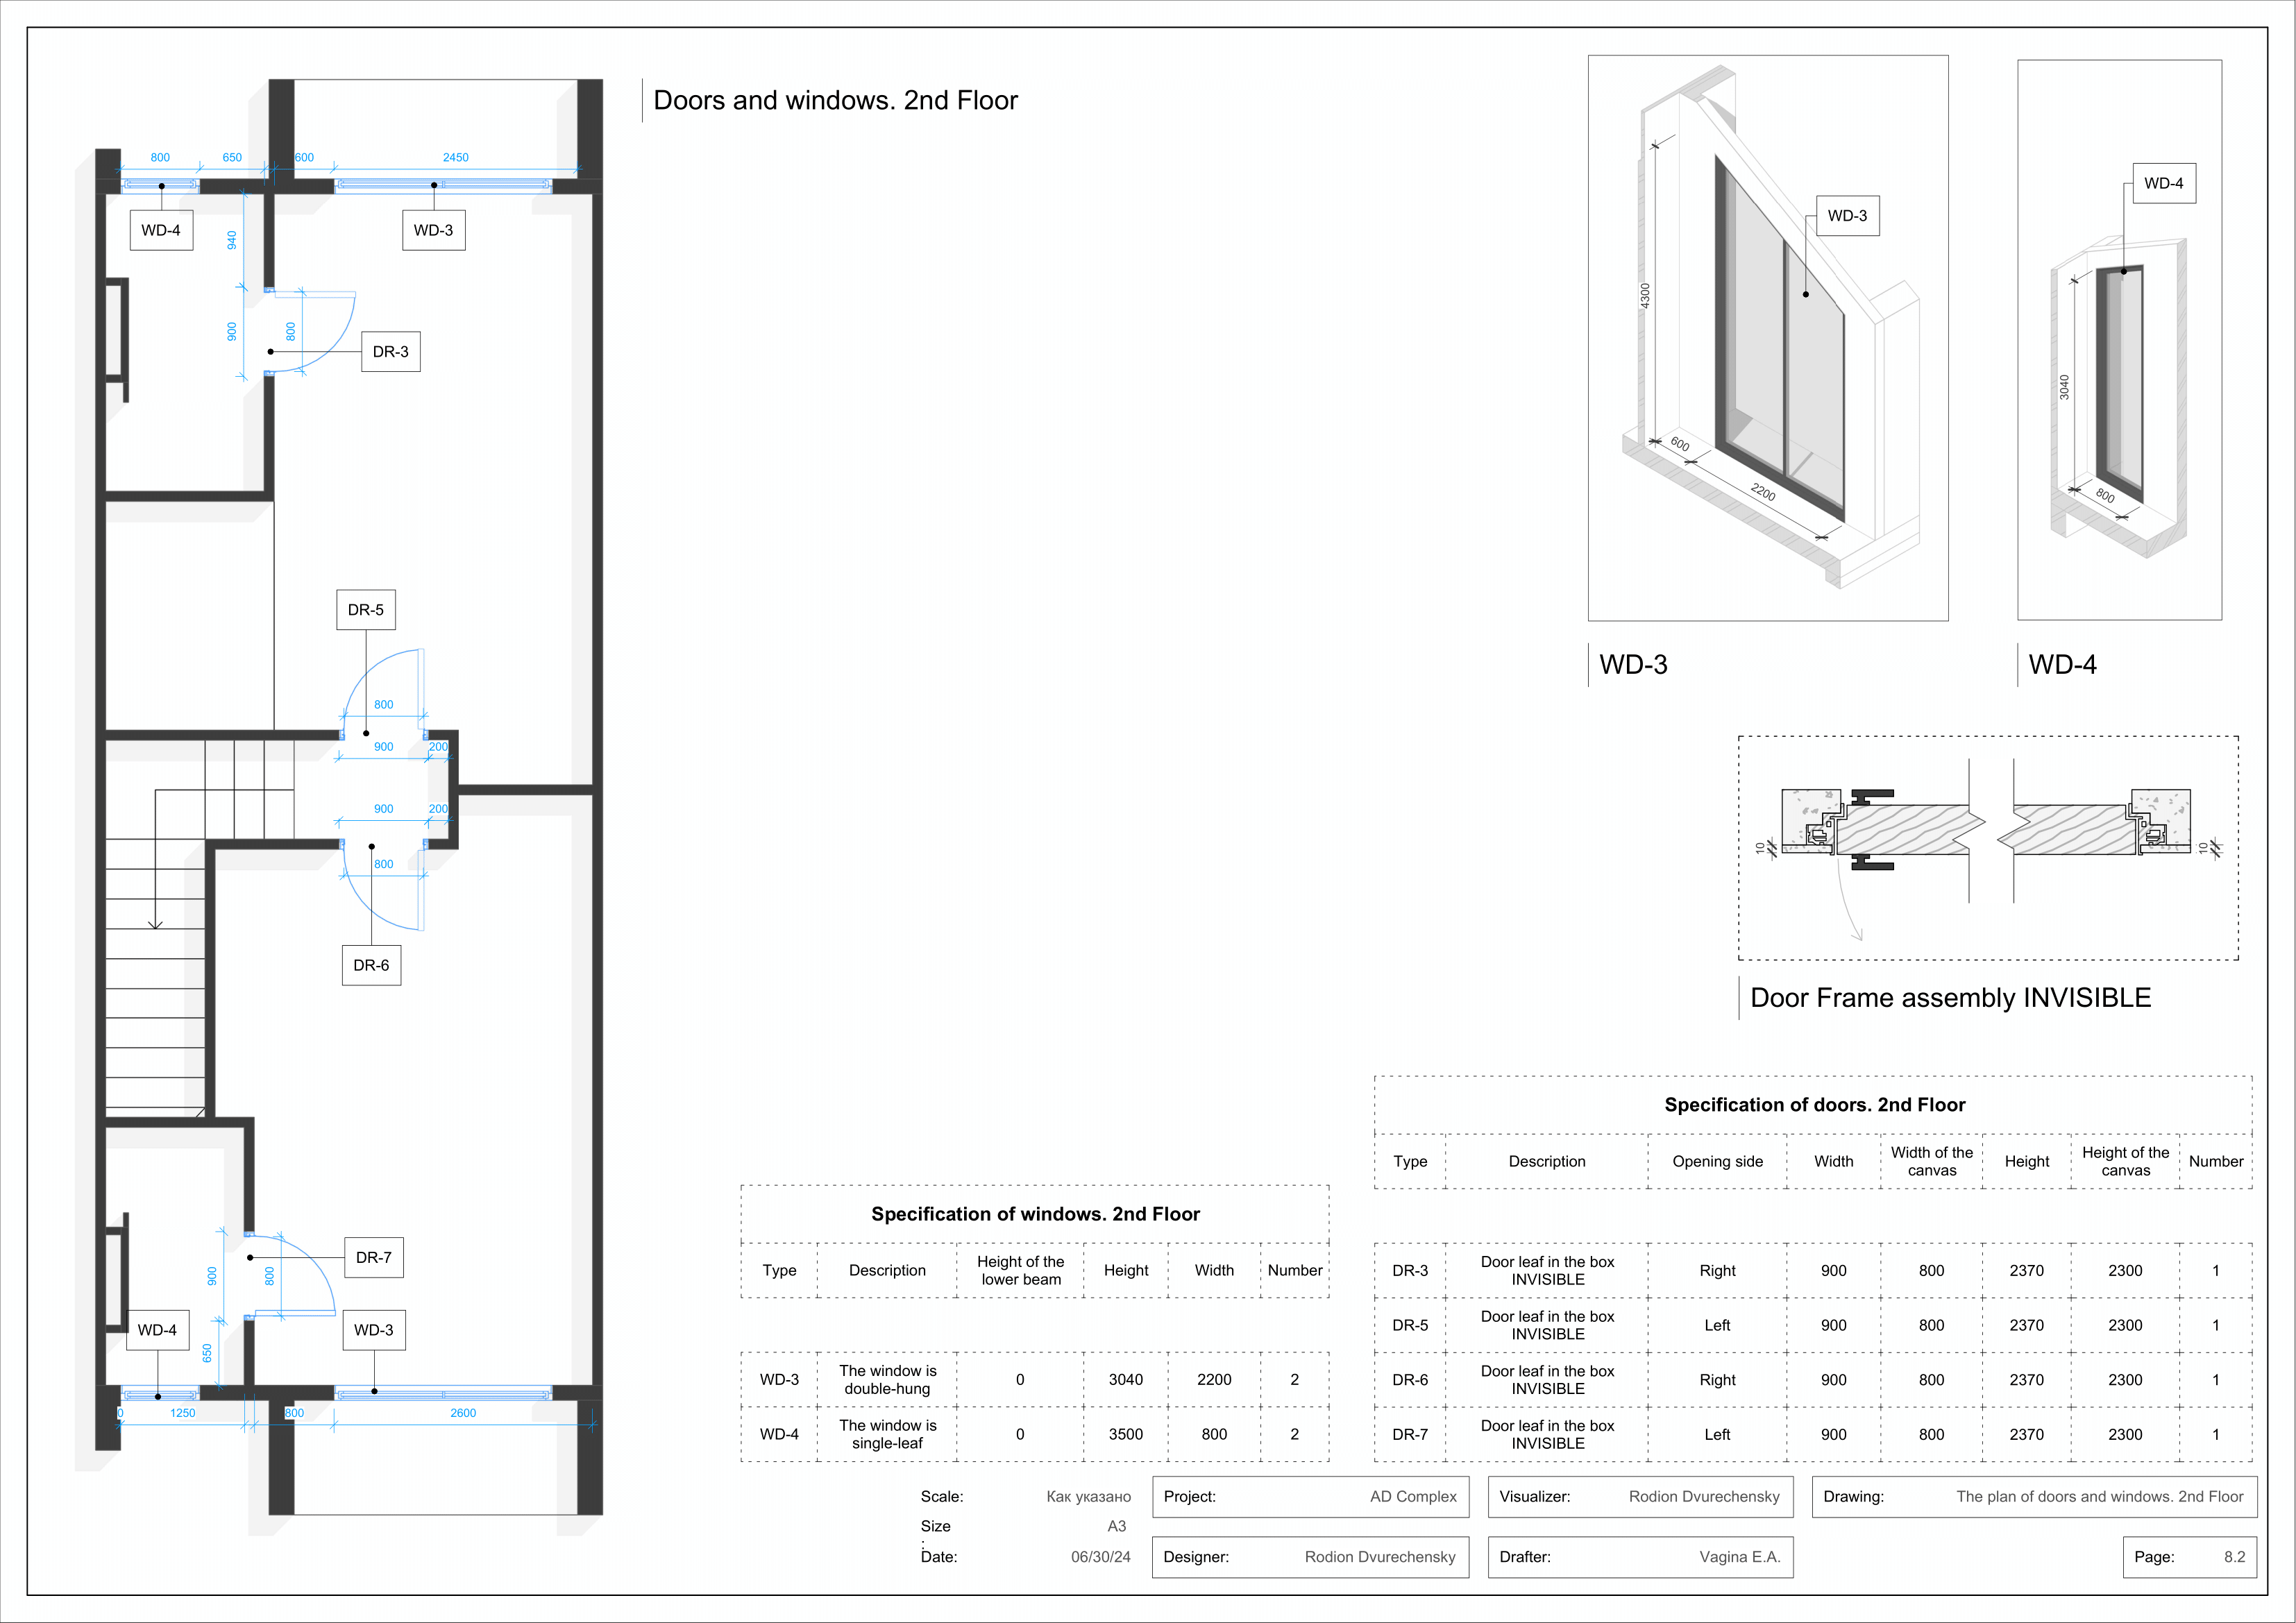2296x1623 pixels.
Task: Click the DR-6 door tag on the plan
Action: [x=371, y=965]
